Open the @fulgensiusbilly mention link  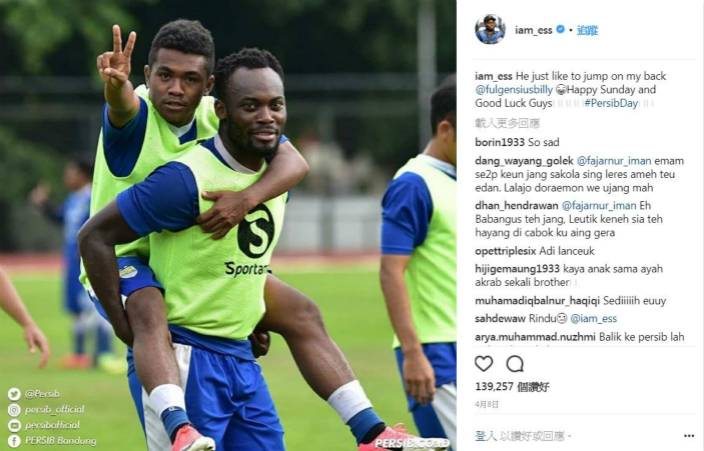514,89
